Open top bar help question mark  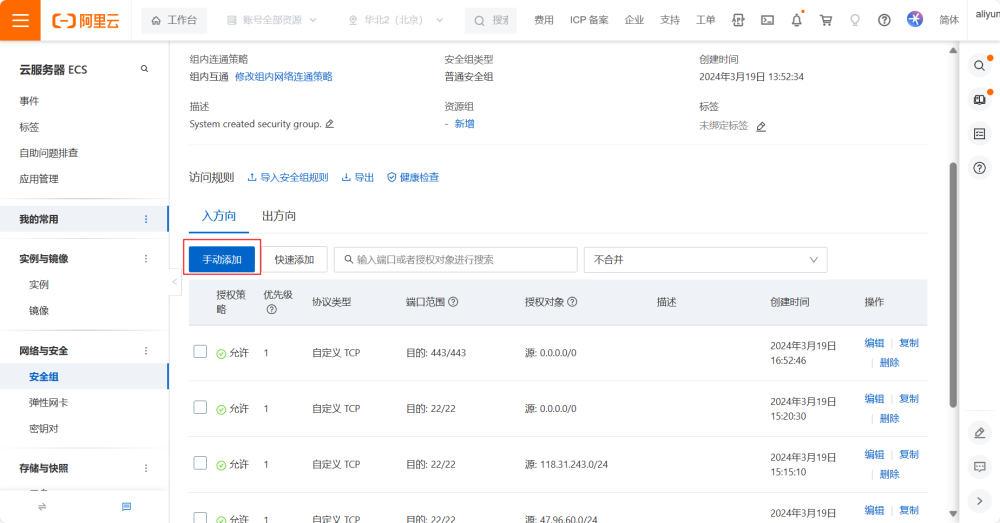coord(884,20)
